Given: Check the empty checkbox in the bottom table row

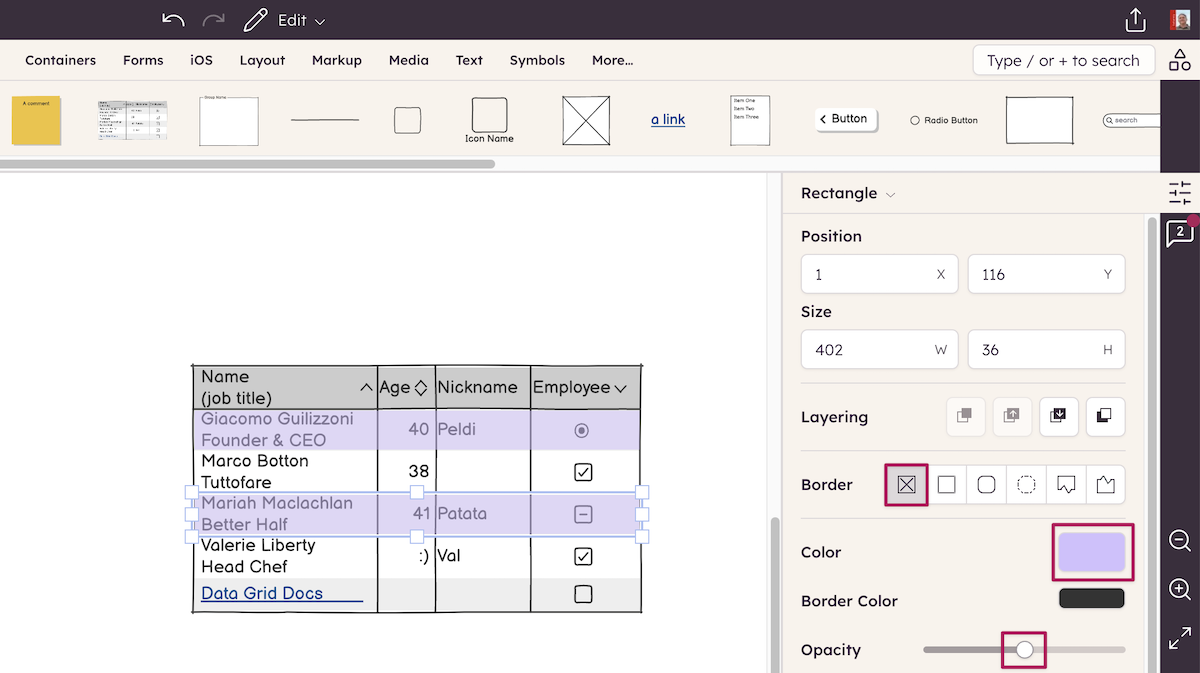Looking at the screenshot, I should point(585,592).
